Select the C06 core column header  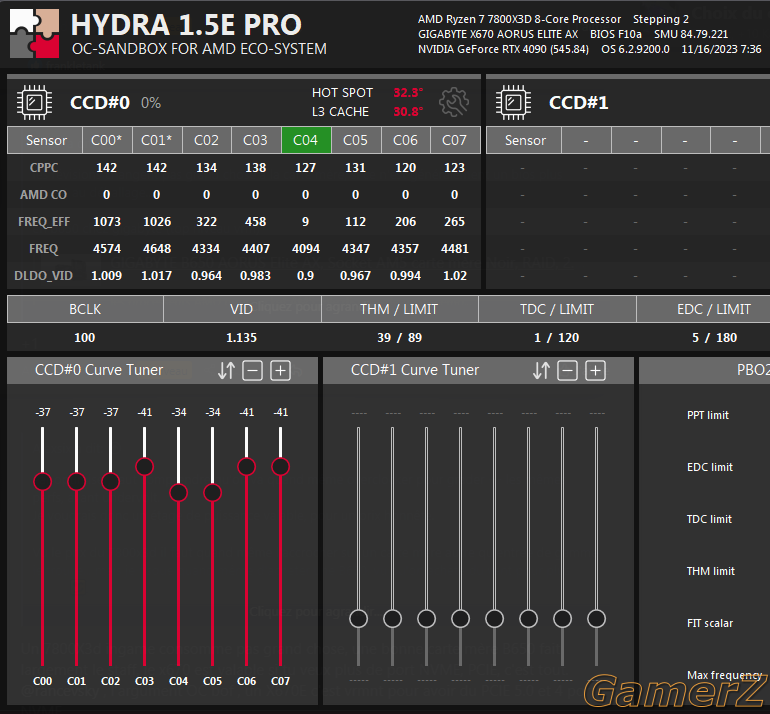pyautogui.click(x=405, y=140)
